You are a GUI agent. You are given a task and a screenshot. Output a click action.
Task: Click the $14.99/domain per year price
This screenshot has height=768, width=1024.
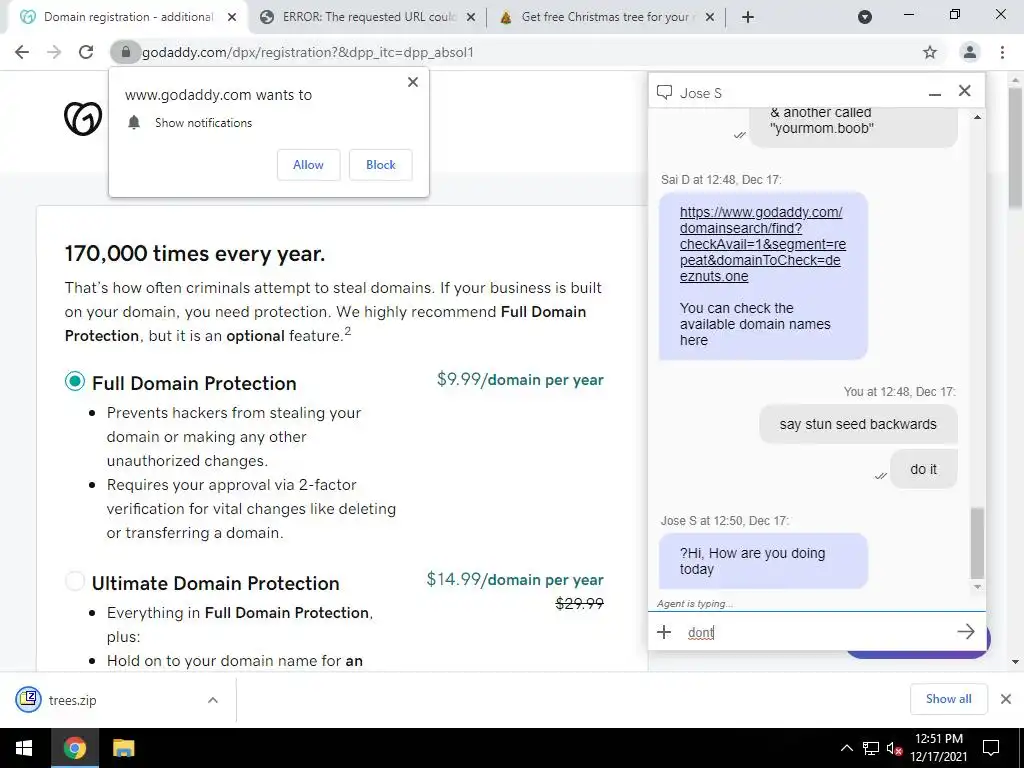(x=515, y=579)
